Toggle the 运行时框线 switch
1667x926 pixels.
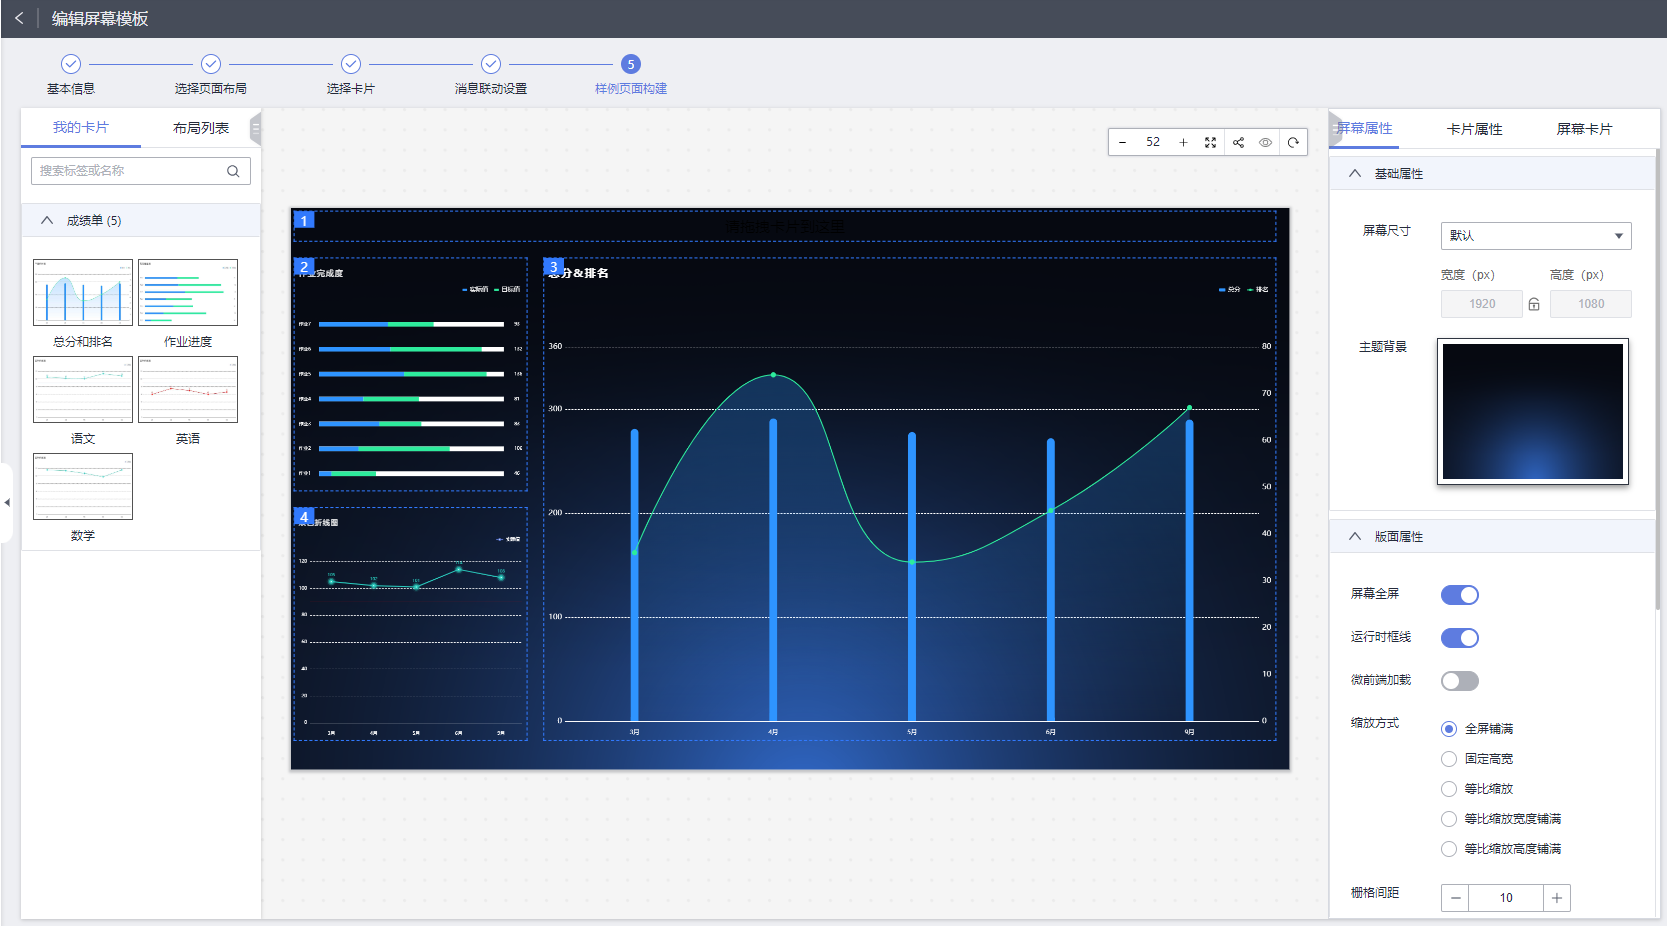point(1460,638)
